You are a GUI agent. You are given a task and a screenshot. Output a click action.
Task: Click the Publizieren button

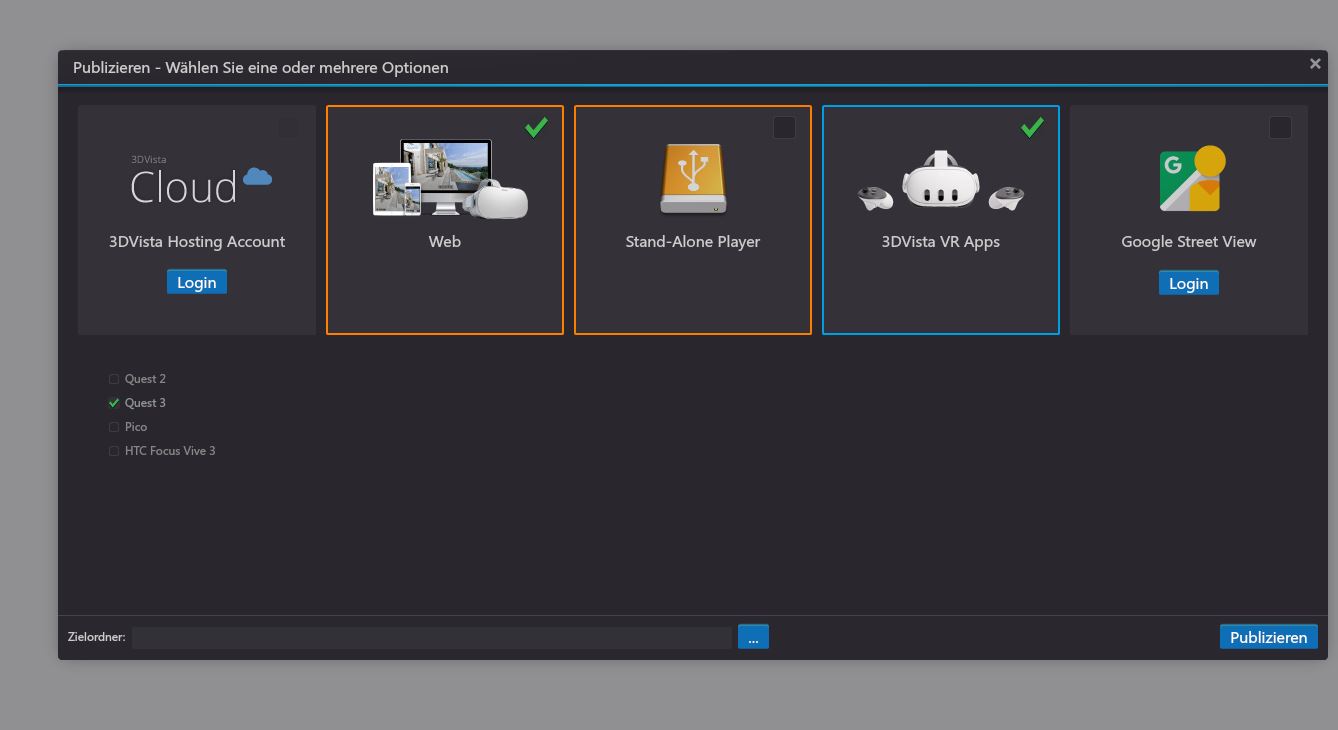(1269, 637)
